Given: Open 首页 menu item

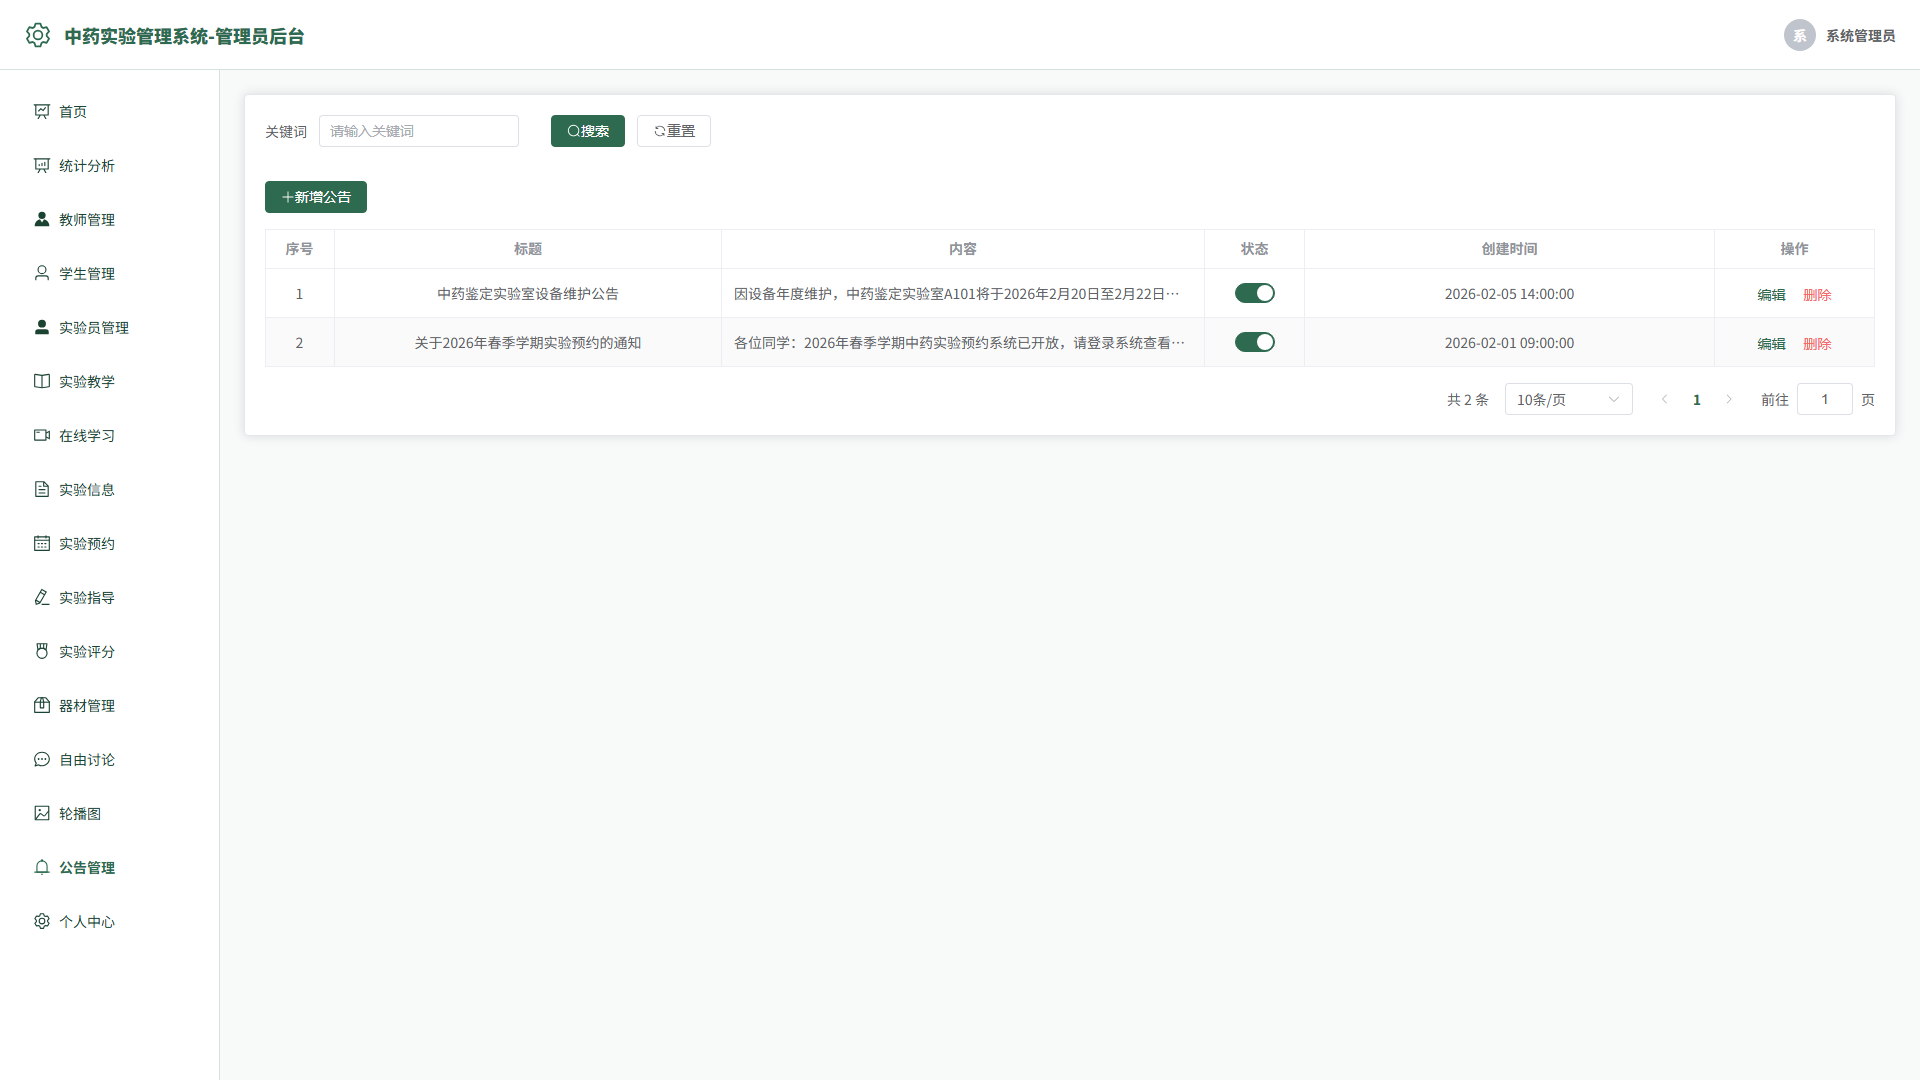Looking at the screenshot, I should [x=110, y=111].
